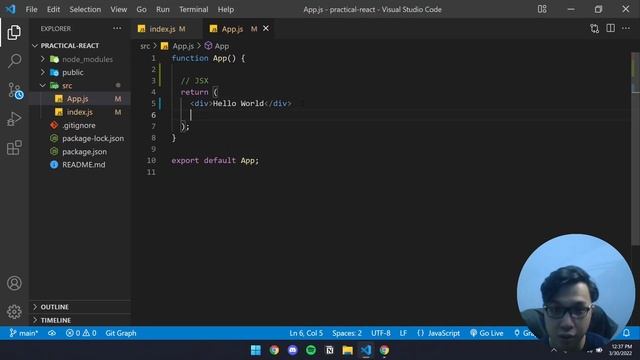Click line number 10 in the gutter
Image resolution: width=640 pixels, height=360 pixels.
(x=151, y=160)
